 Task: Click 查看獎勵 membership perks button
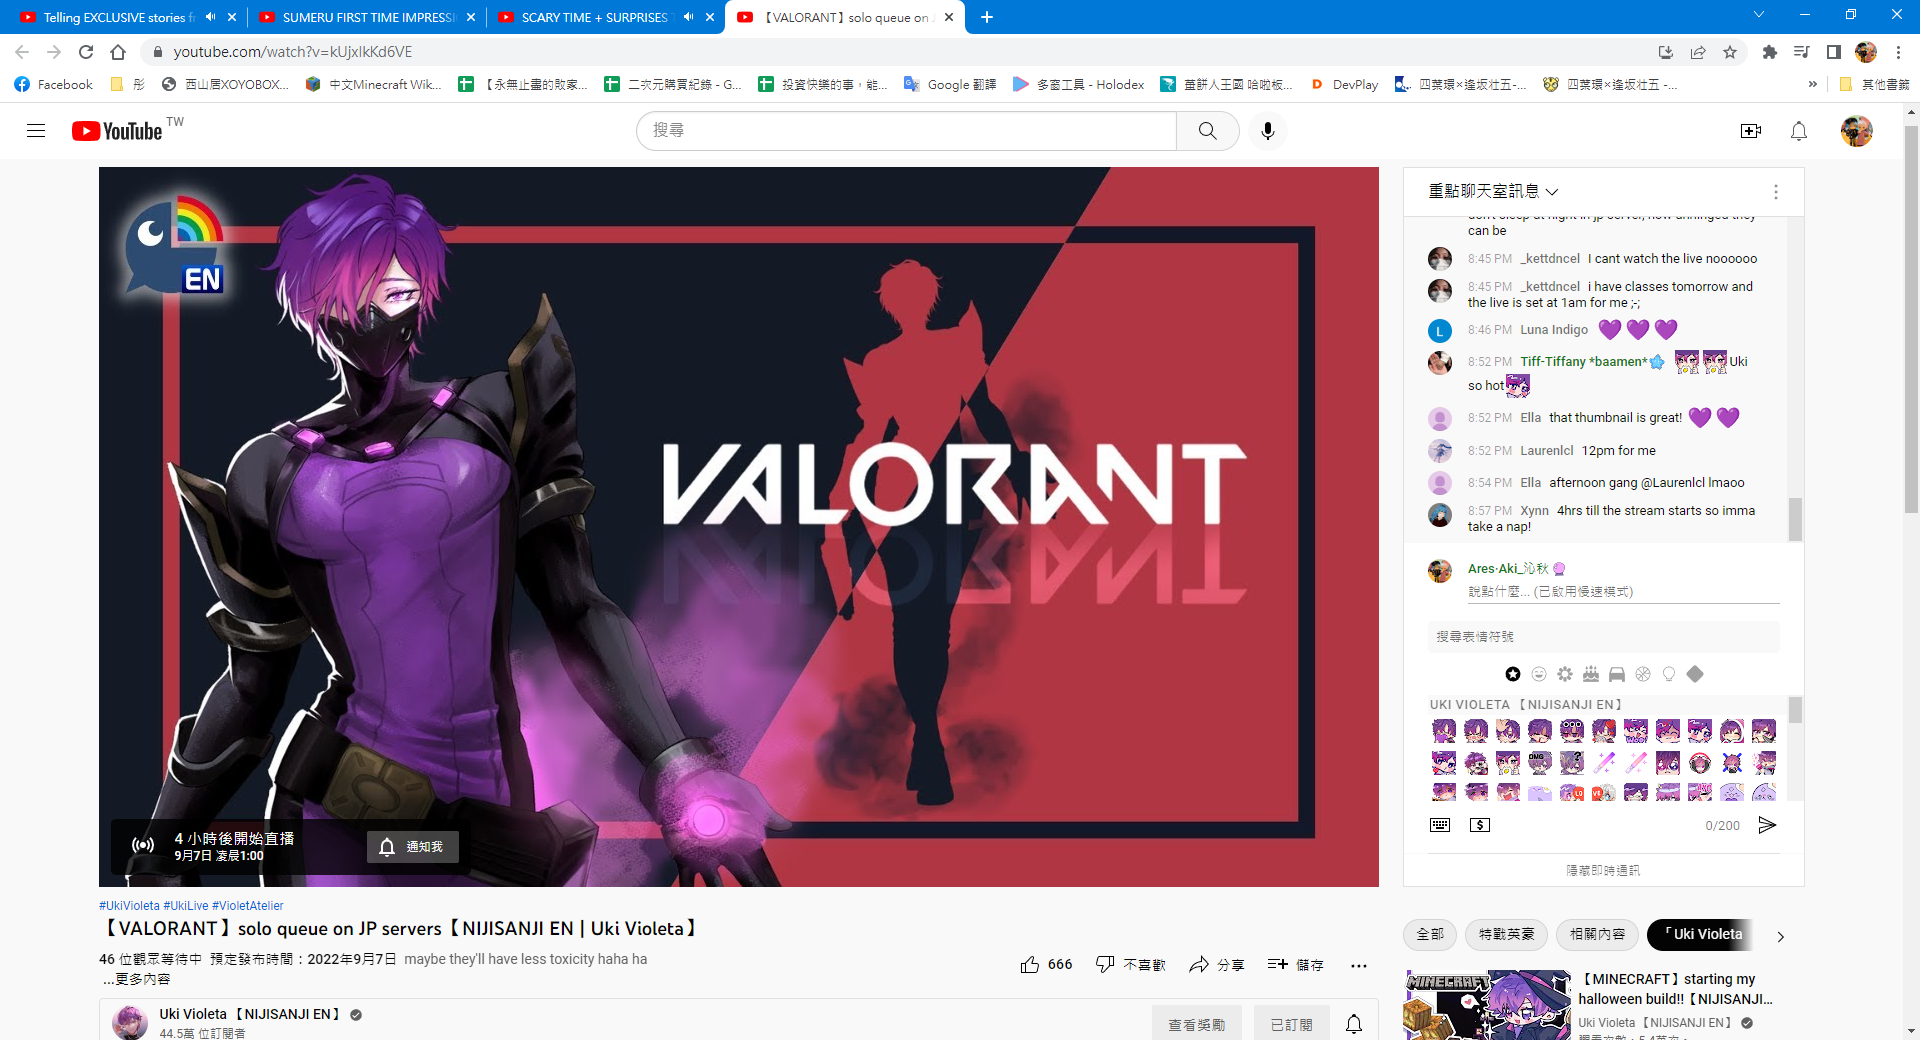(1196, 1024)
